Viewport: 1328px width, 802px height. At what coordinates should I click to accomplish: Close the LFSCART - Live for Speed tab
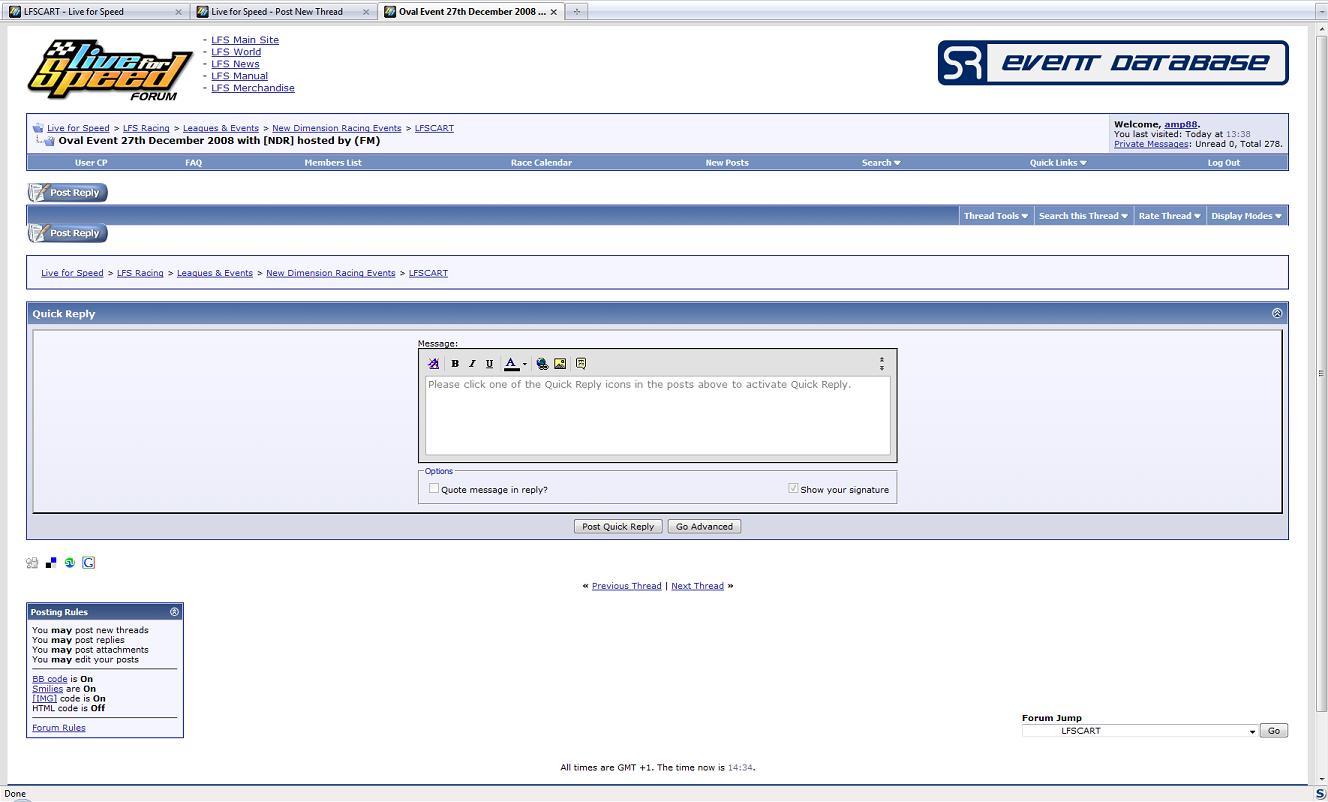pyautogui.click(x=179, y=12)
